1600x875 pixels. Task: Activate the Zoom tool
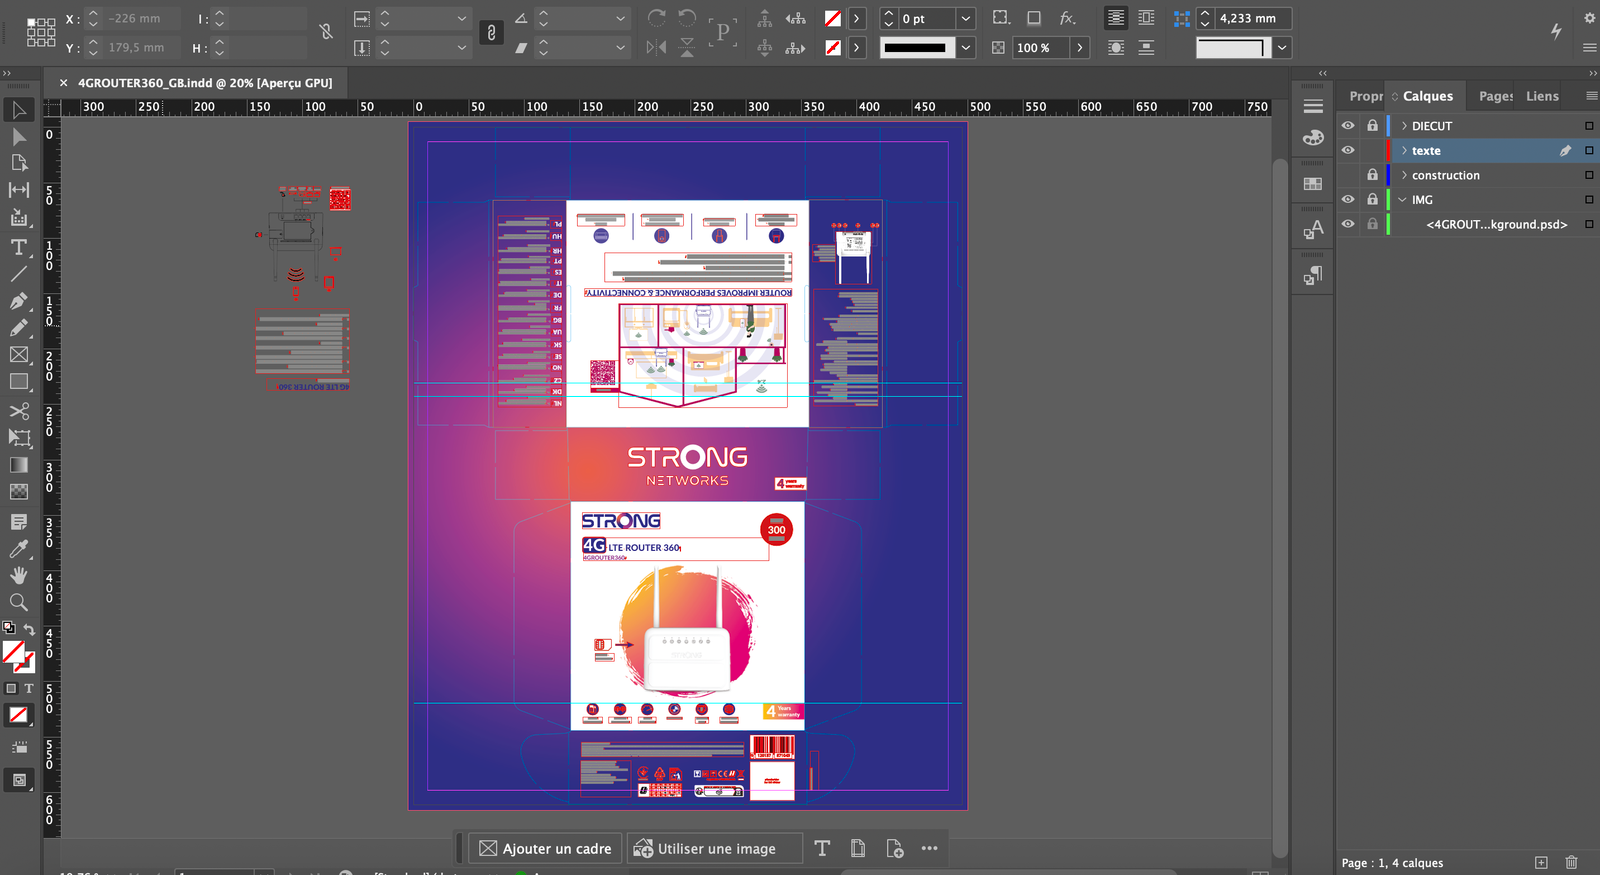pos(19,602)
